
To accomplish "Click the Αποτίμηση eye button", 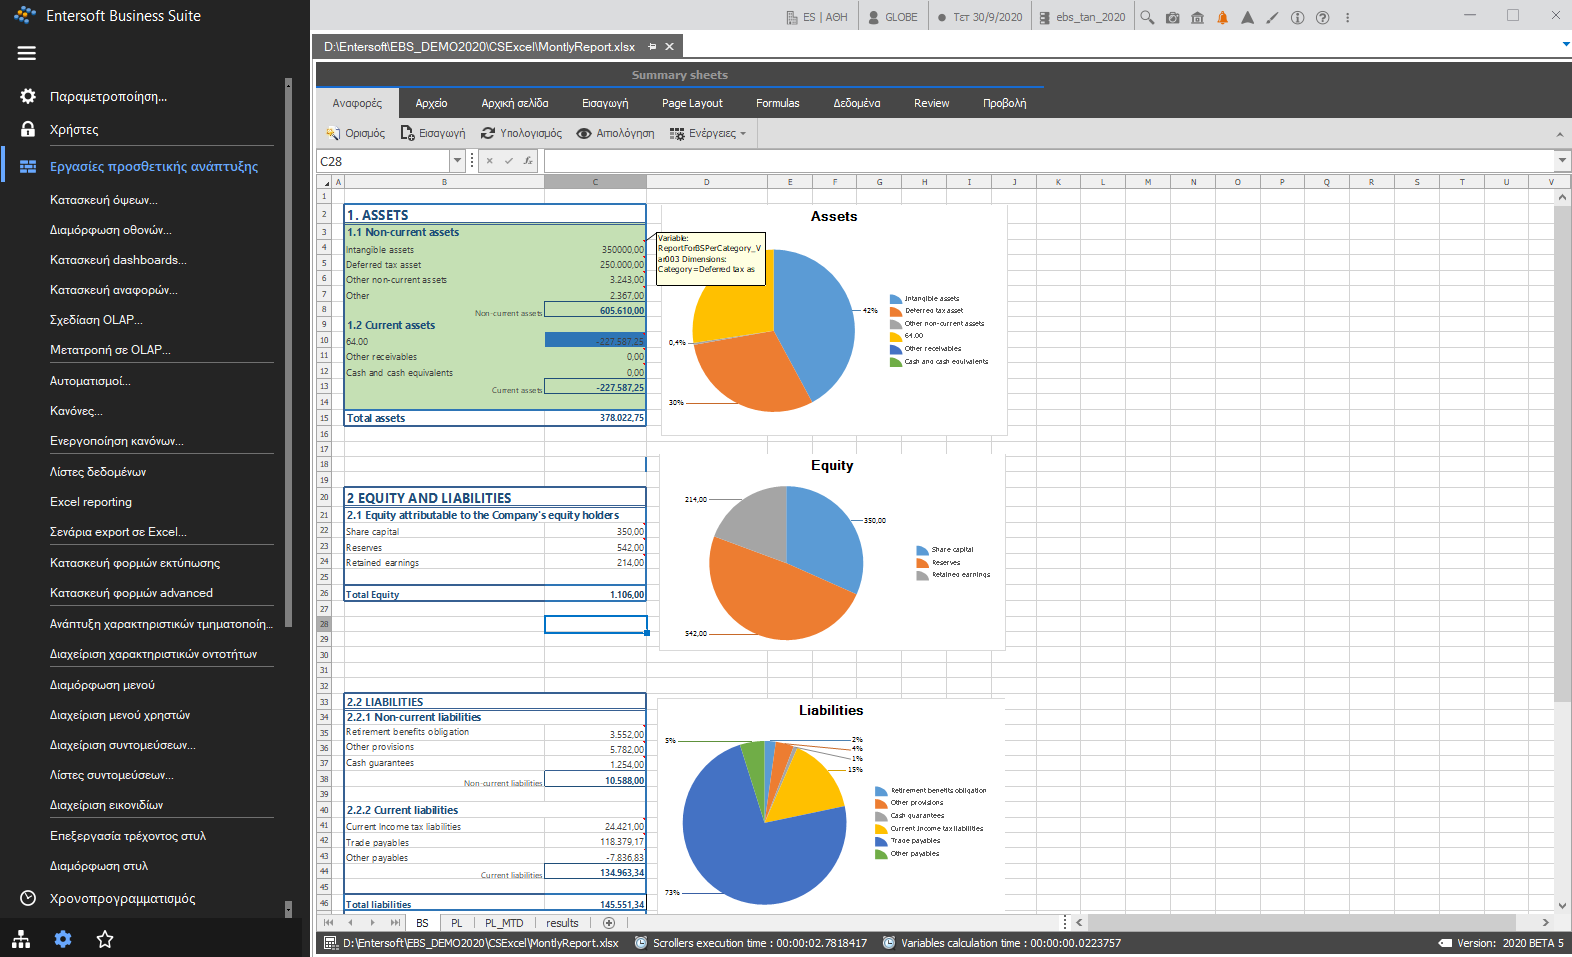I will pos(616,133).
